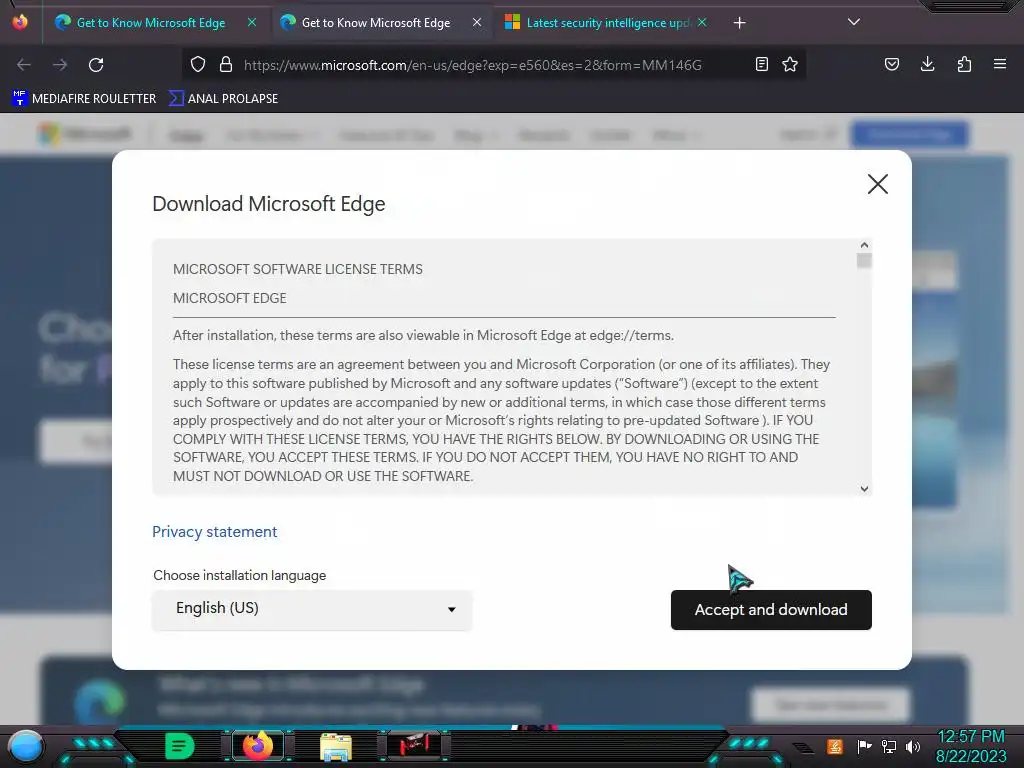
Task: Open MEDIAFIRE ROULETTER bookmark
Action: click(x=84, y=99)
